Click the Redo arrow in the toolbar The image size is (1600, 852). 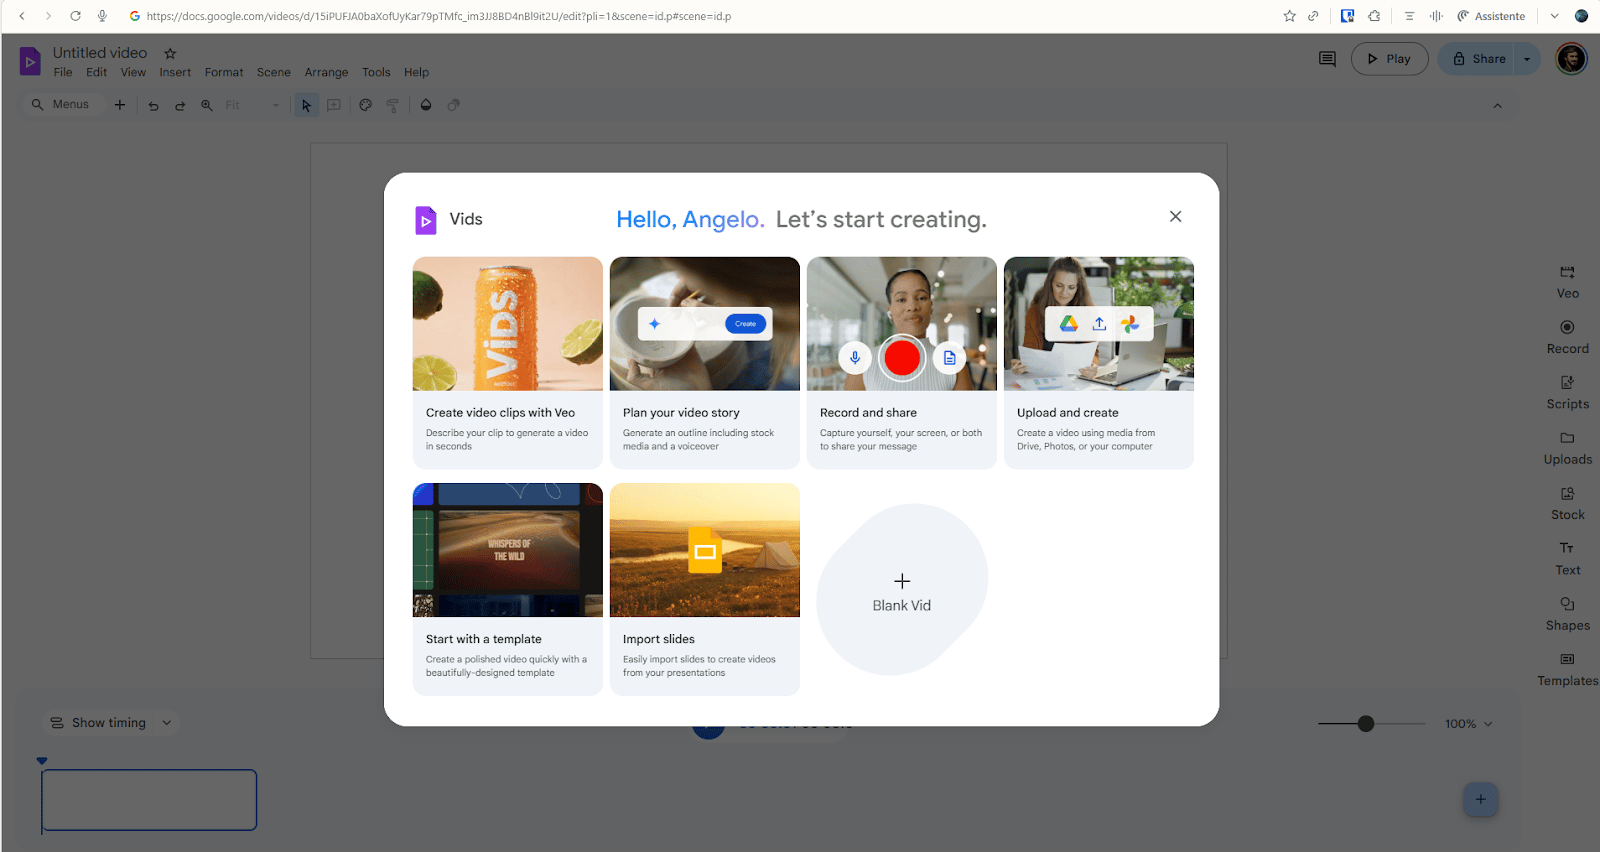point(180,105)
